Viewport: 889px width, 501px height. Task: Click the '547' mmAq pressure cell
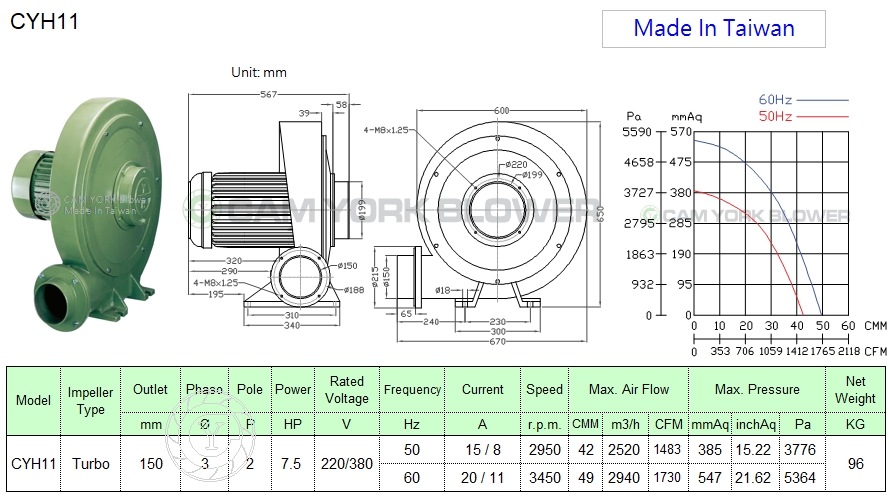(x=710, y=478)
